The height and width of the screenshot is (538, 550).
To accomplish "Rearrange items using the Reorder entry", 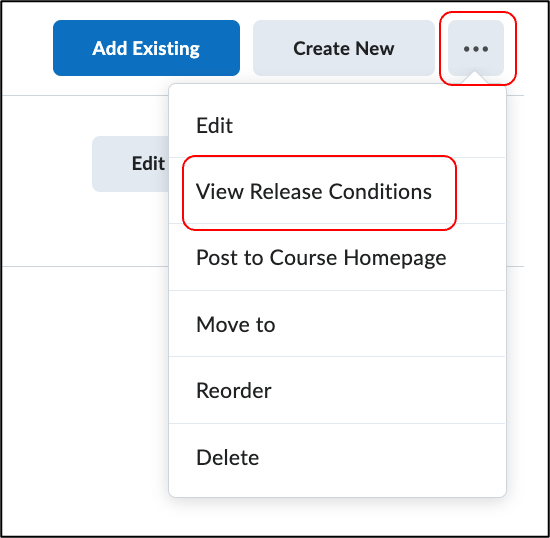I will click(337, 390).
